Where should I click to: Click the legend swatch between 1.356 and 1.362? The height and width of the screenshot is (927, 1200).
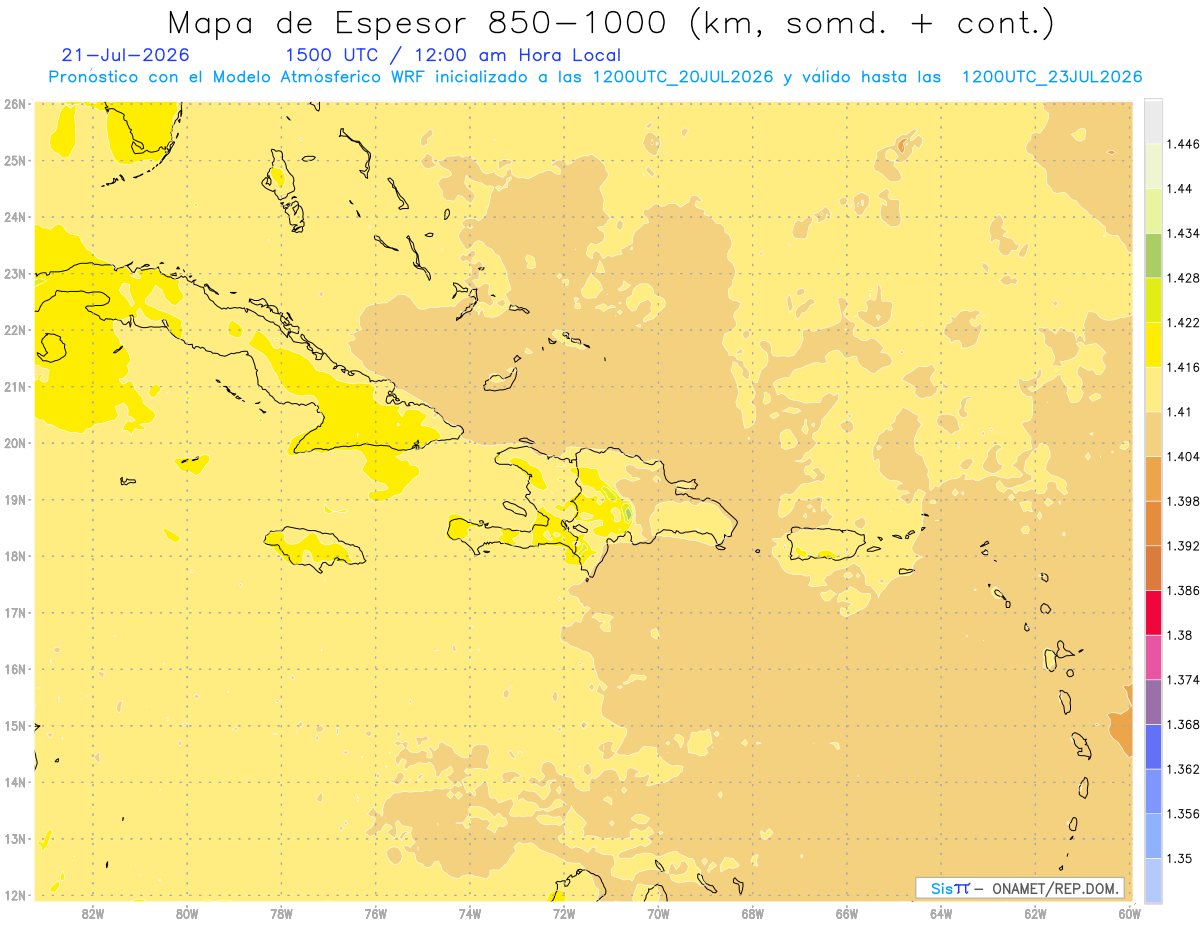point(1153,791)
